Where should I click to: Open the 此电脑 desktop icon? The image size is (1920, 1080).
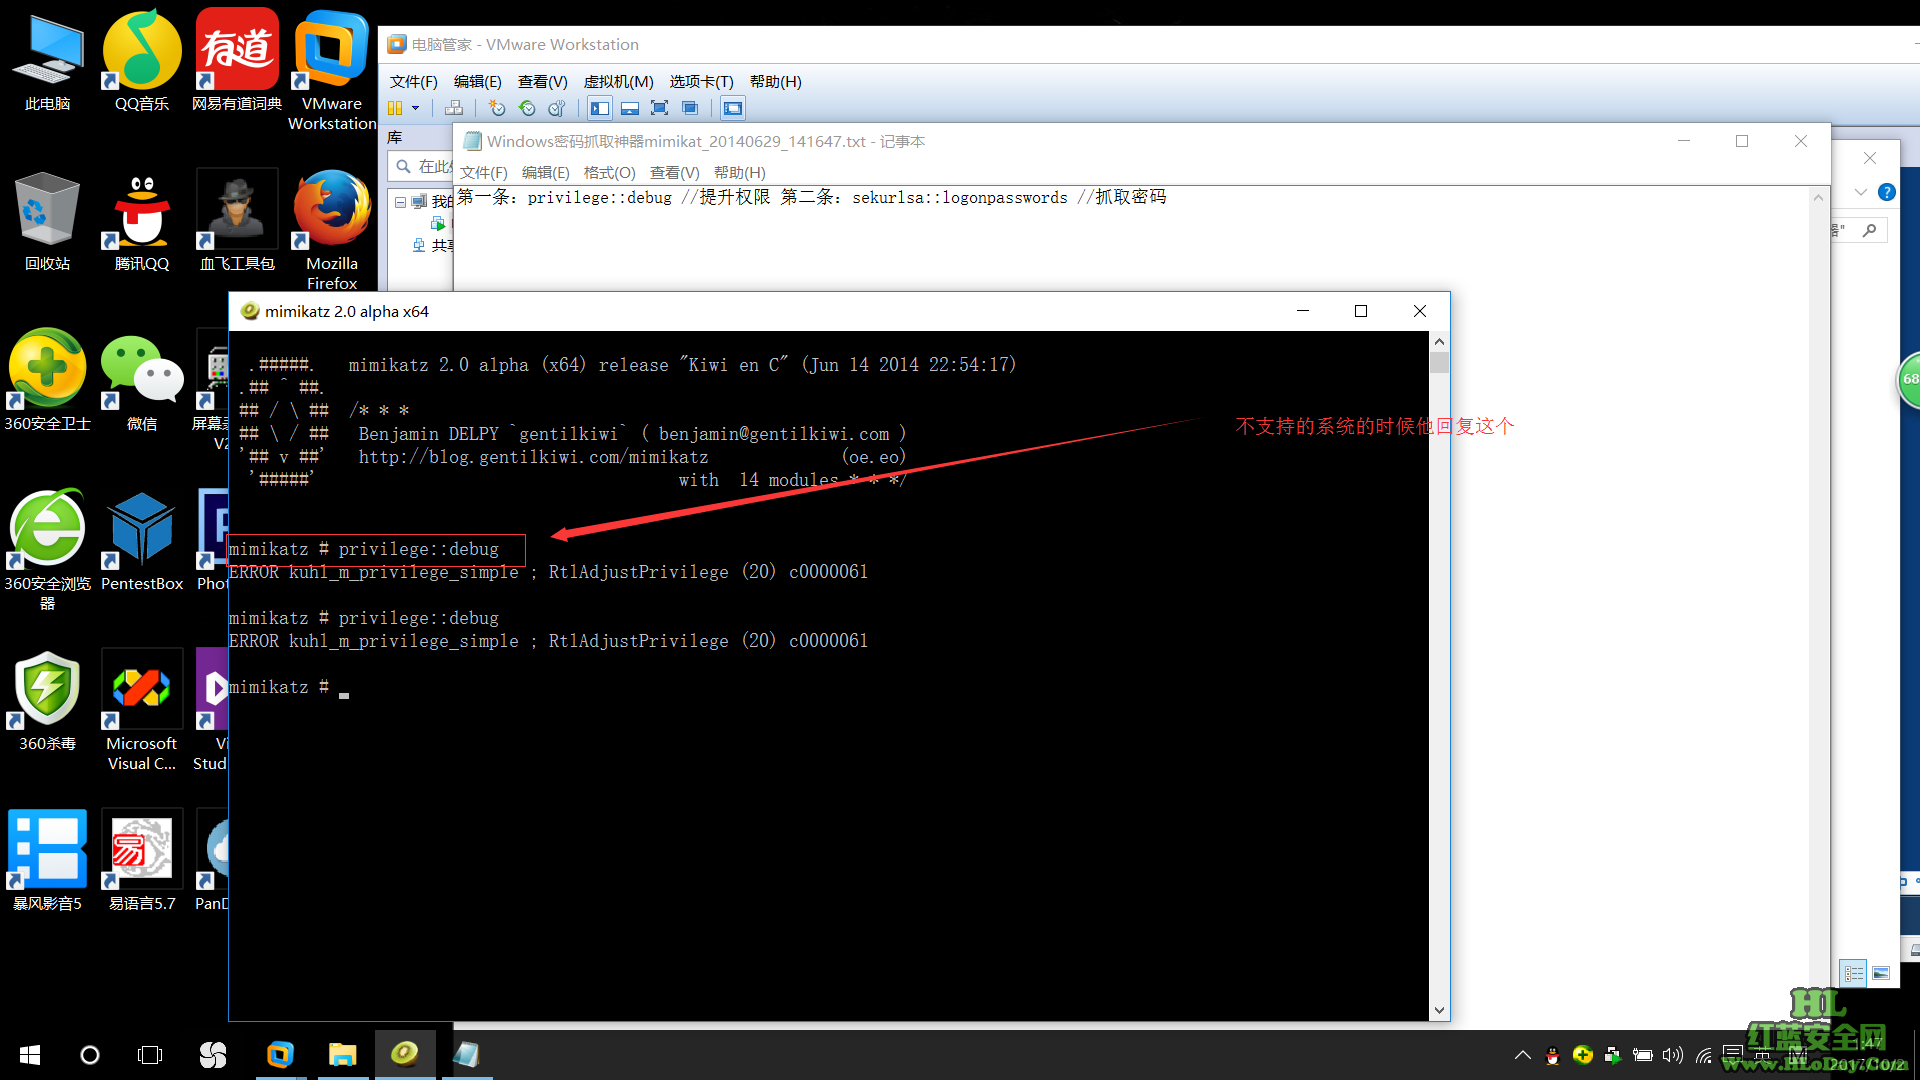pyautogui.click(x=47, y=63)
